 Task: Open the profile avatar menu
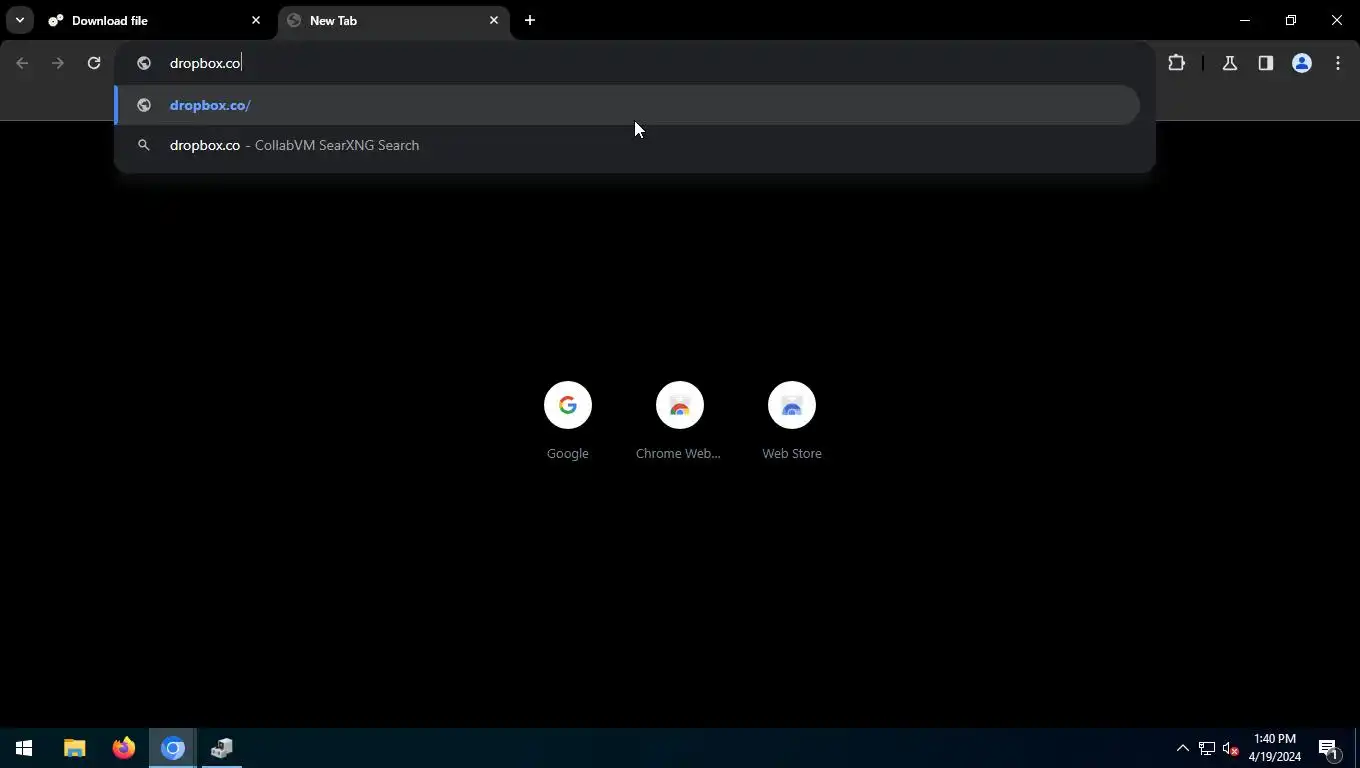pos(1302,63)
